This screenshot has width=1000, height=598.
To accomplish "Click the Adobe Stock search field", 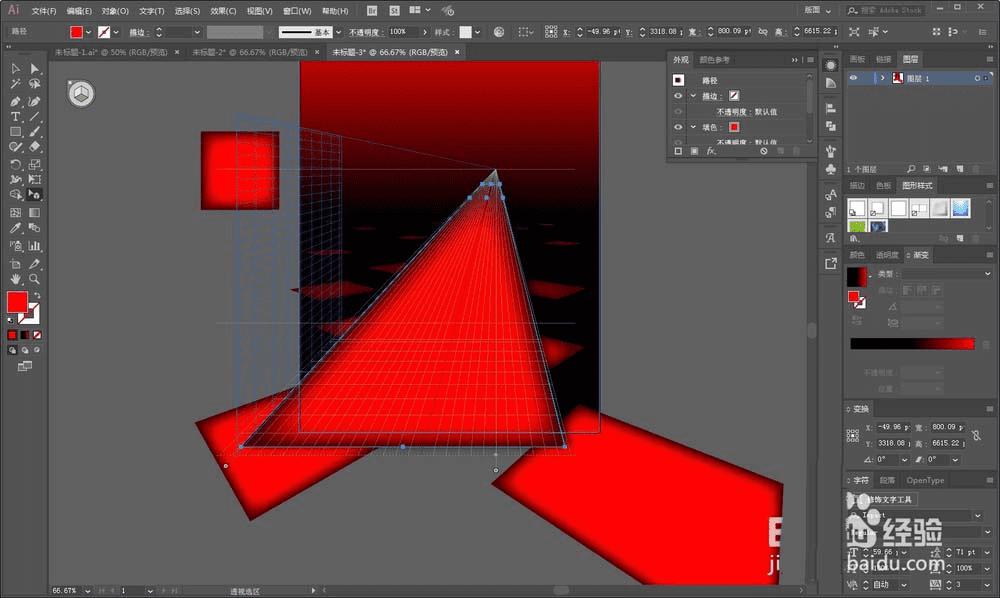I will tap(885, 10).
